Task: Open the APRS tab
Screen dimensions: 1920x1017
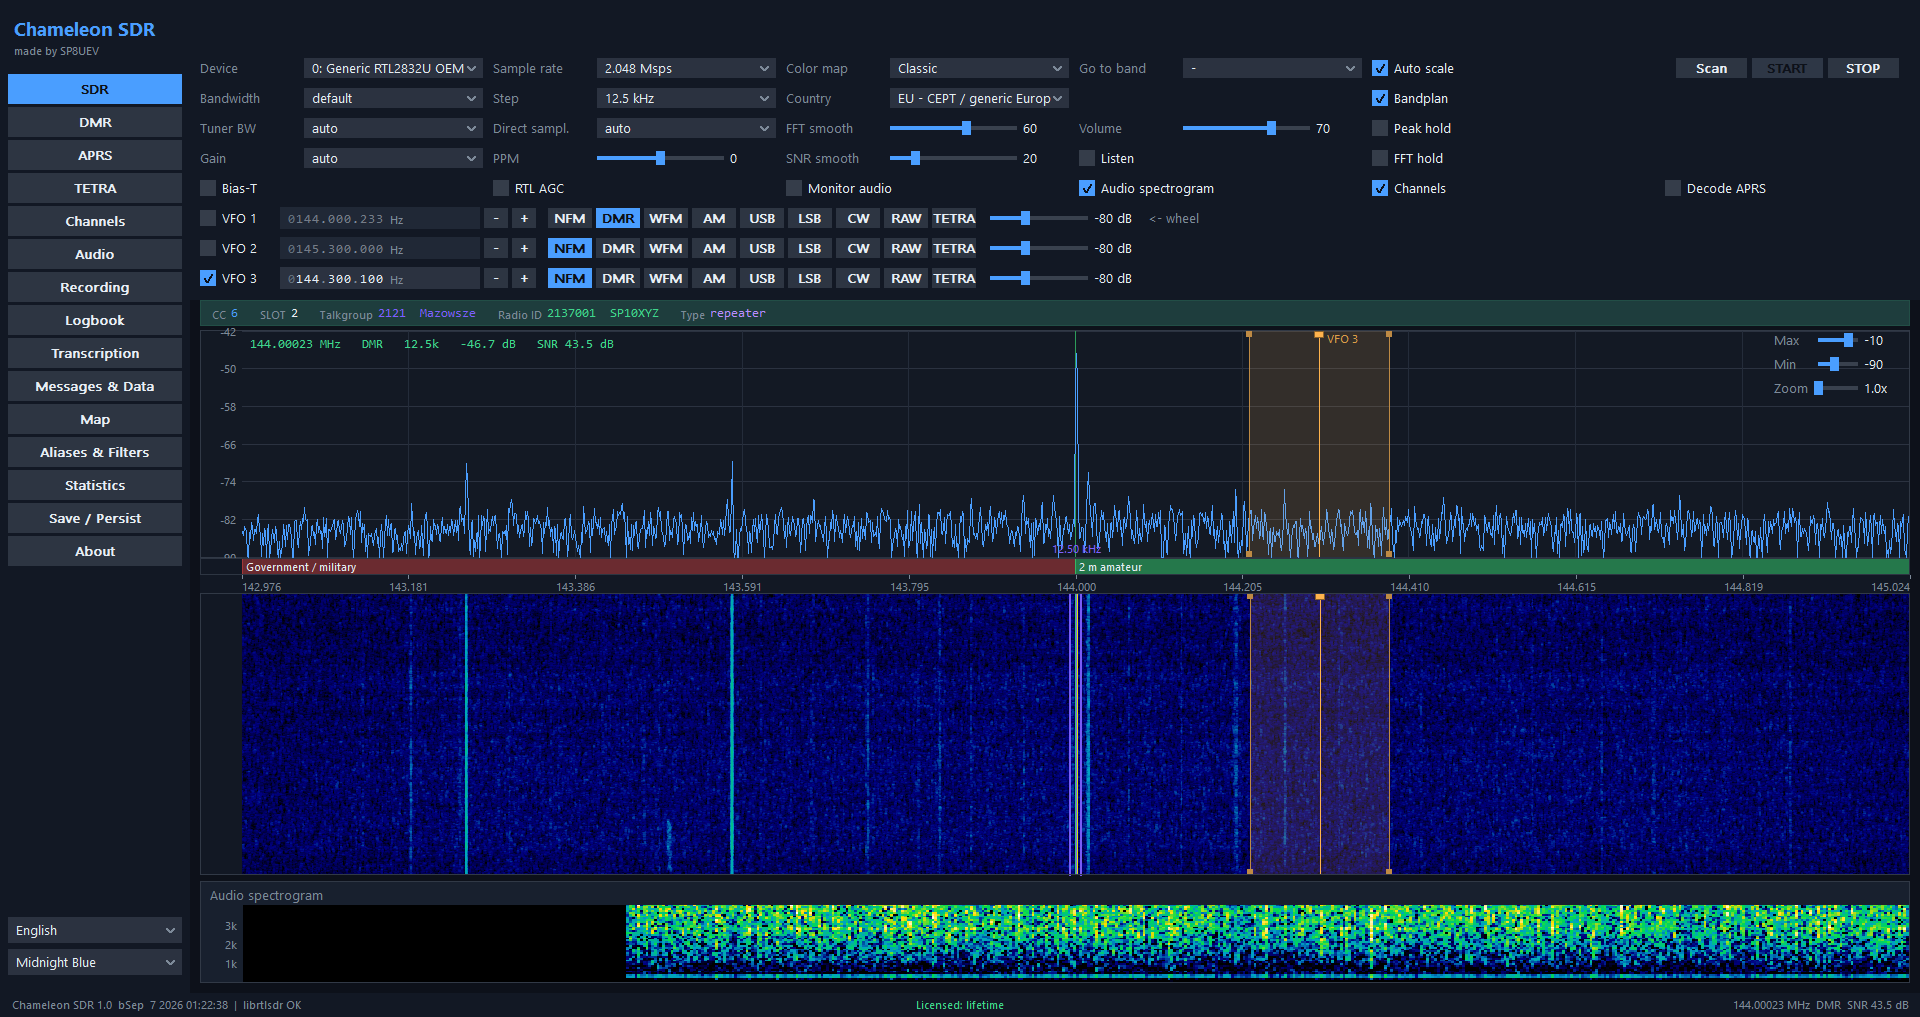Action: (95, 155)
